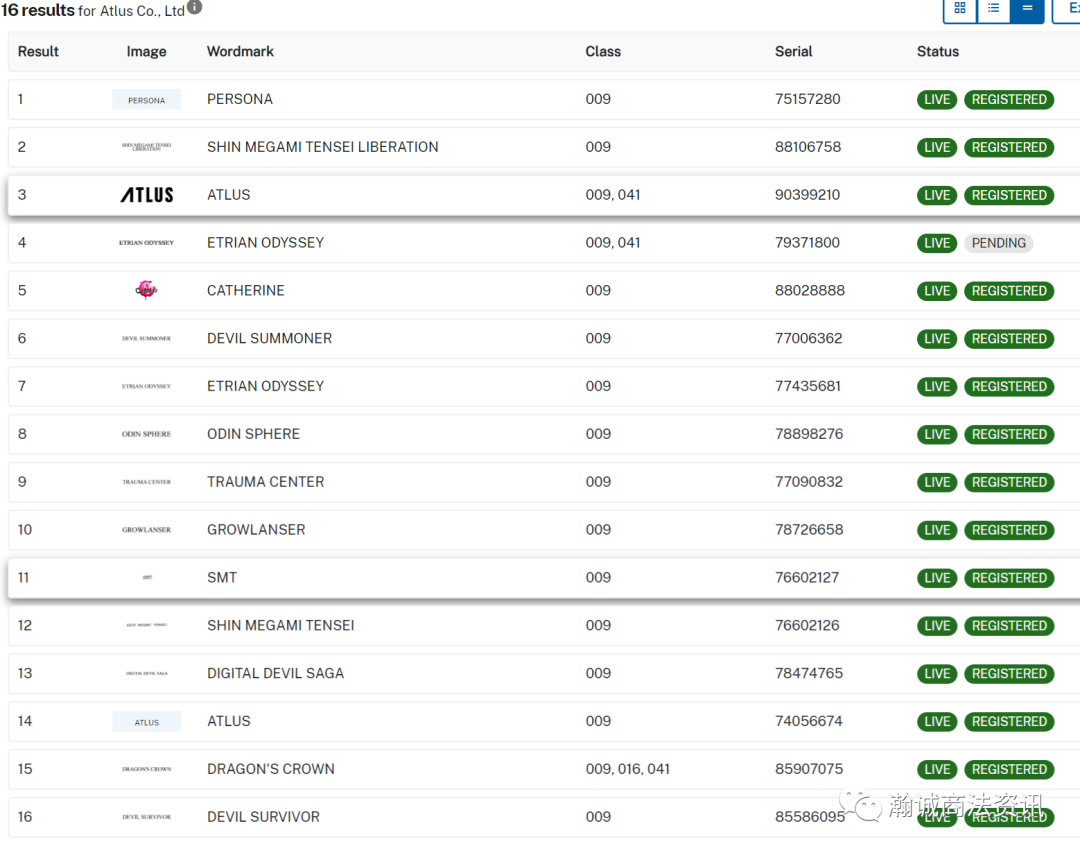The width and height of the screenshot is (1080, 853).
Task: Click the LIVE badge in the GROWLANSER row
Action: tap(937, 531)
